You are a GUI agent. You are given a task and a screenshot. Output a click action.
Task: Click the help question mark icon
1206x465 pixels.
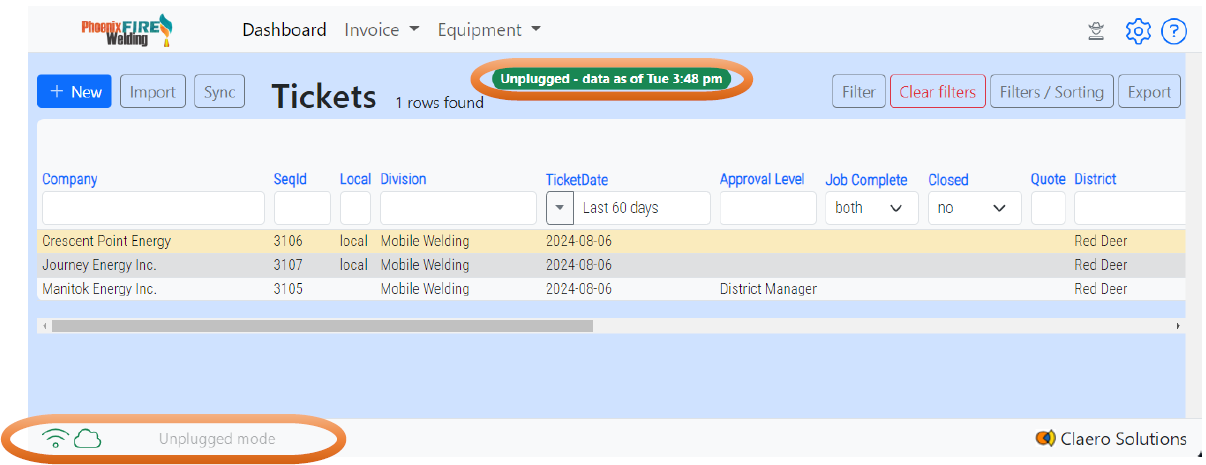[1173, 31]
